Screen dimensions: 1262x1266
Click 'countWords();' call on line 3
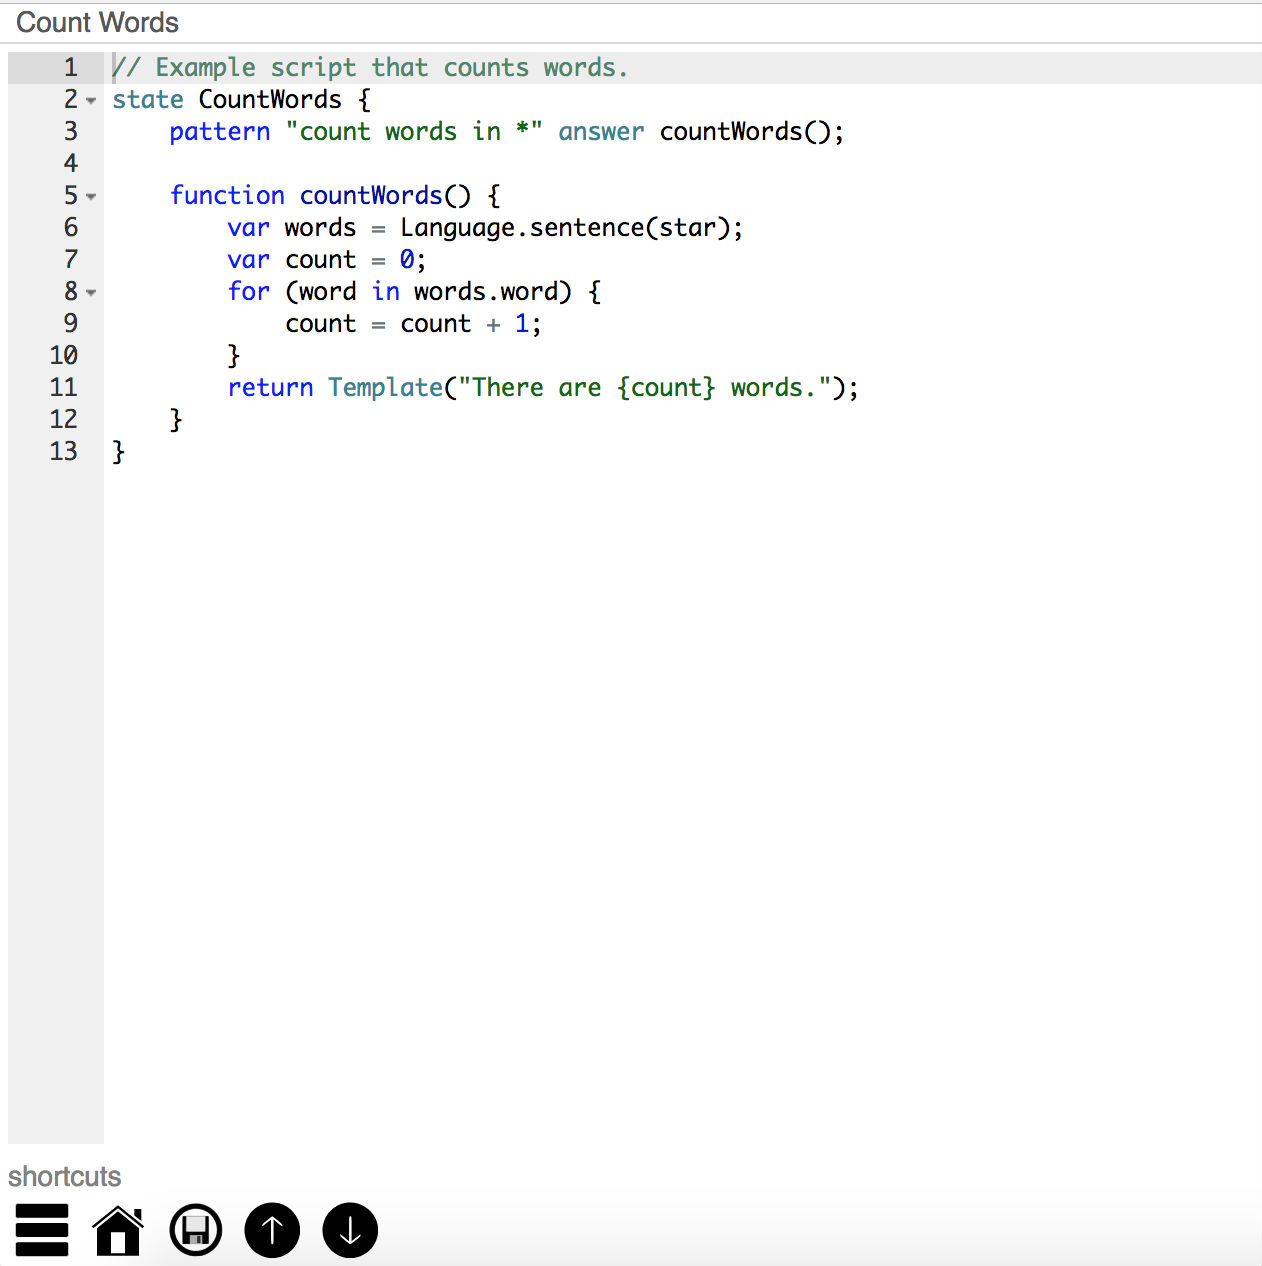[x=752, y=131]
